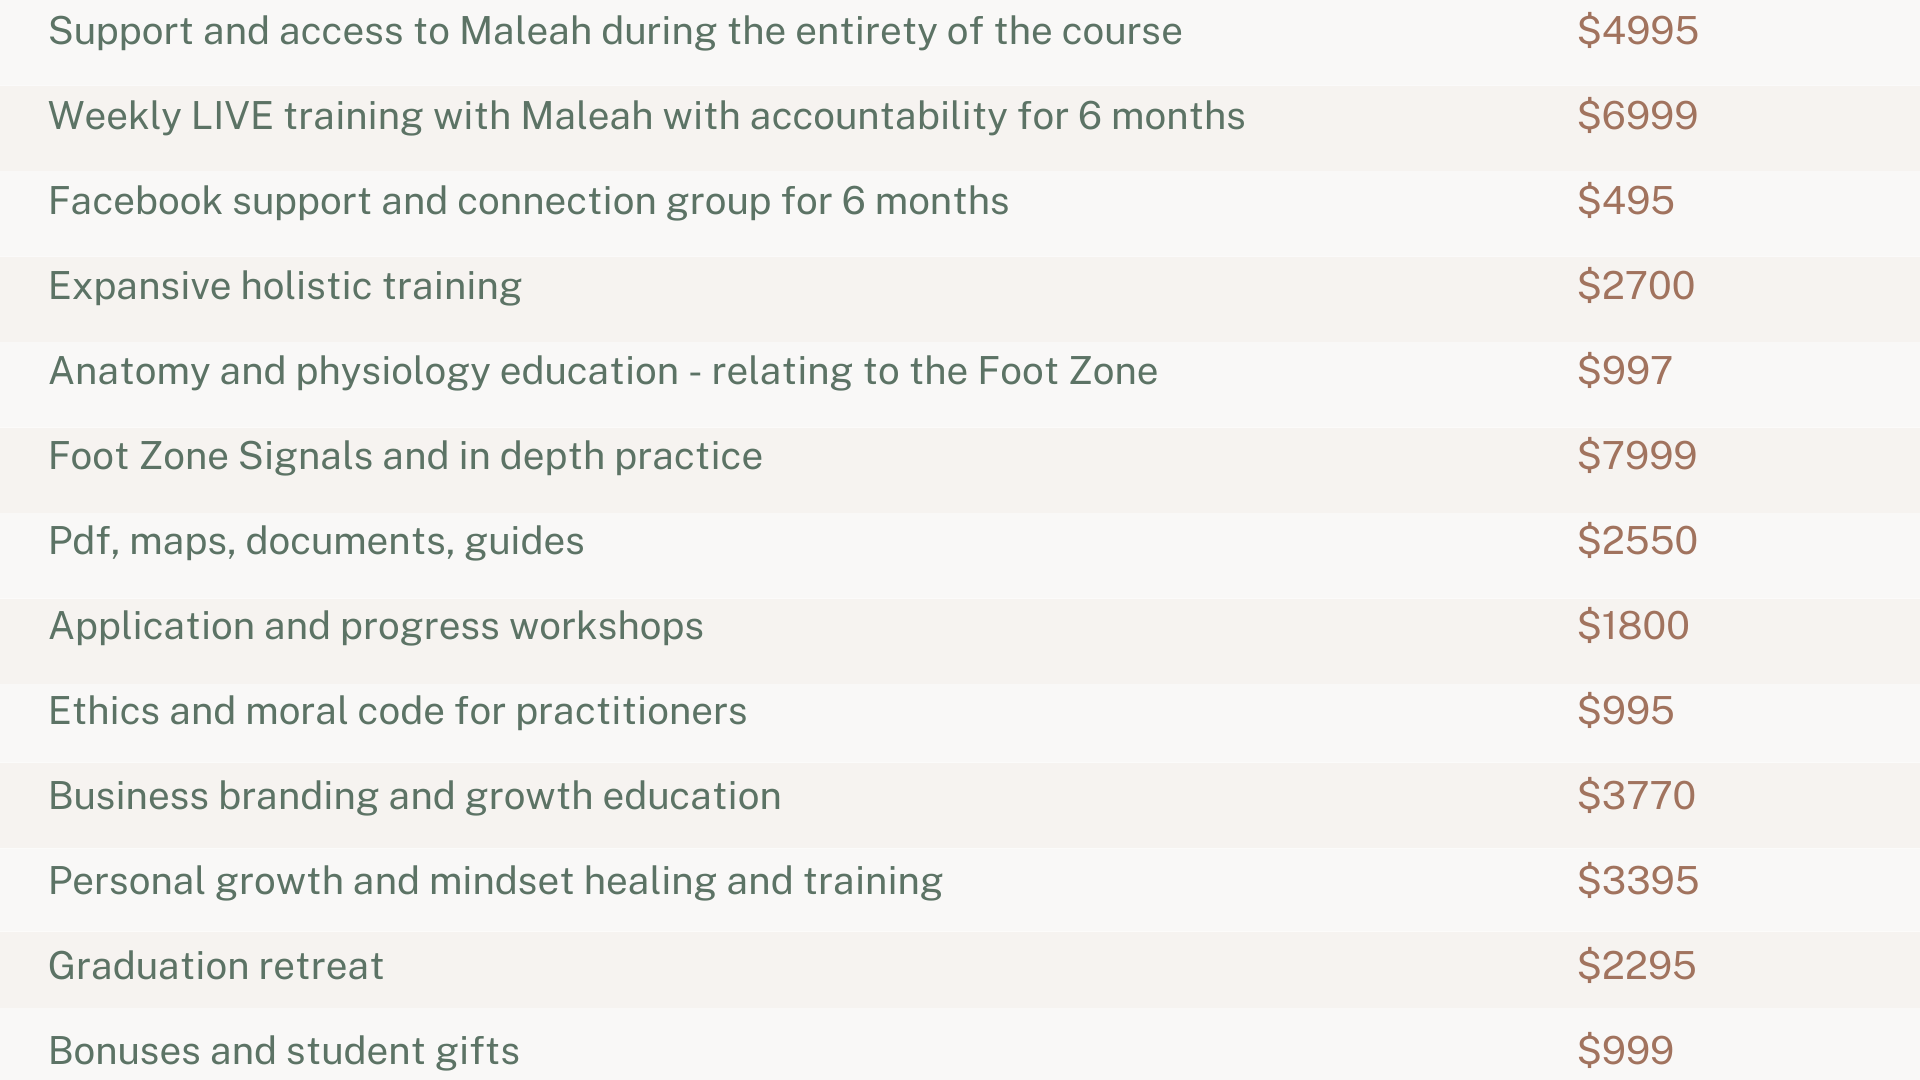
Task: Select the $997 price value
Action: point(1624,371)
